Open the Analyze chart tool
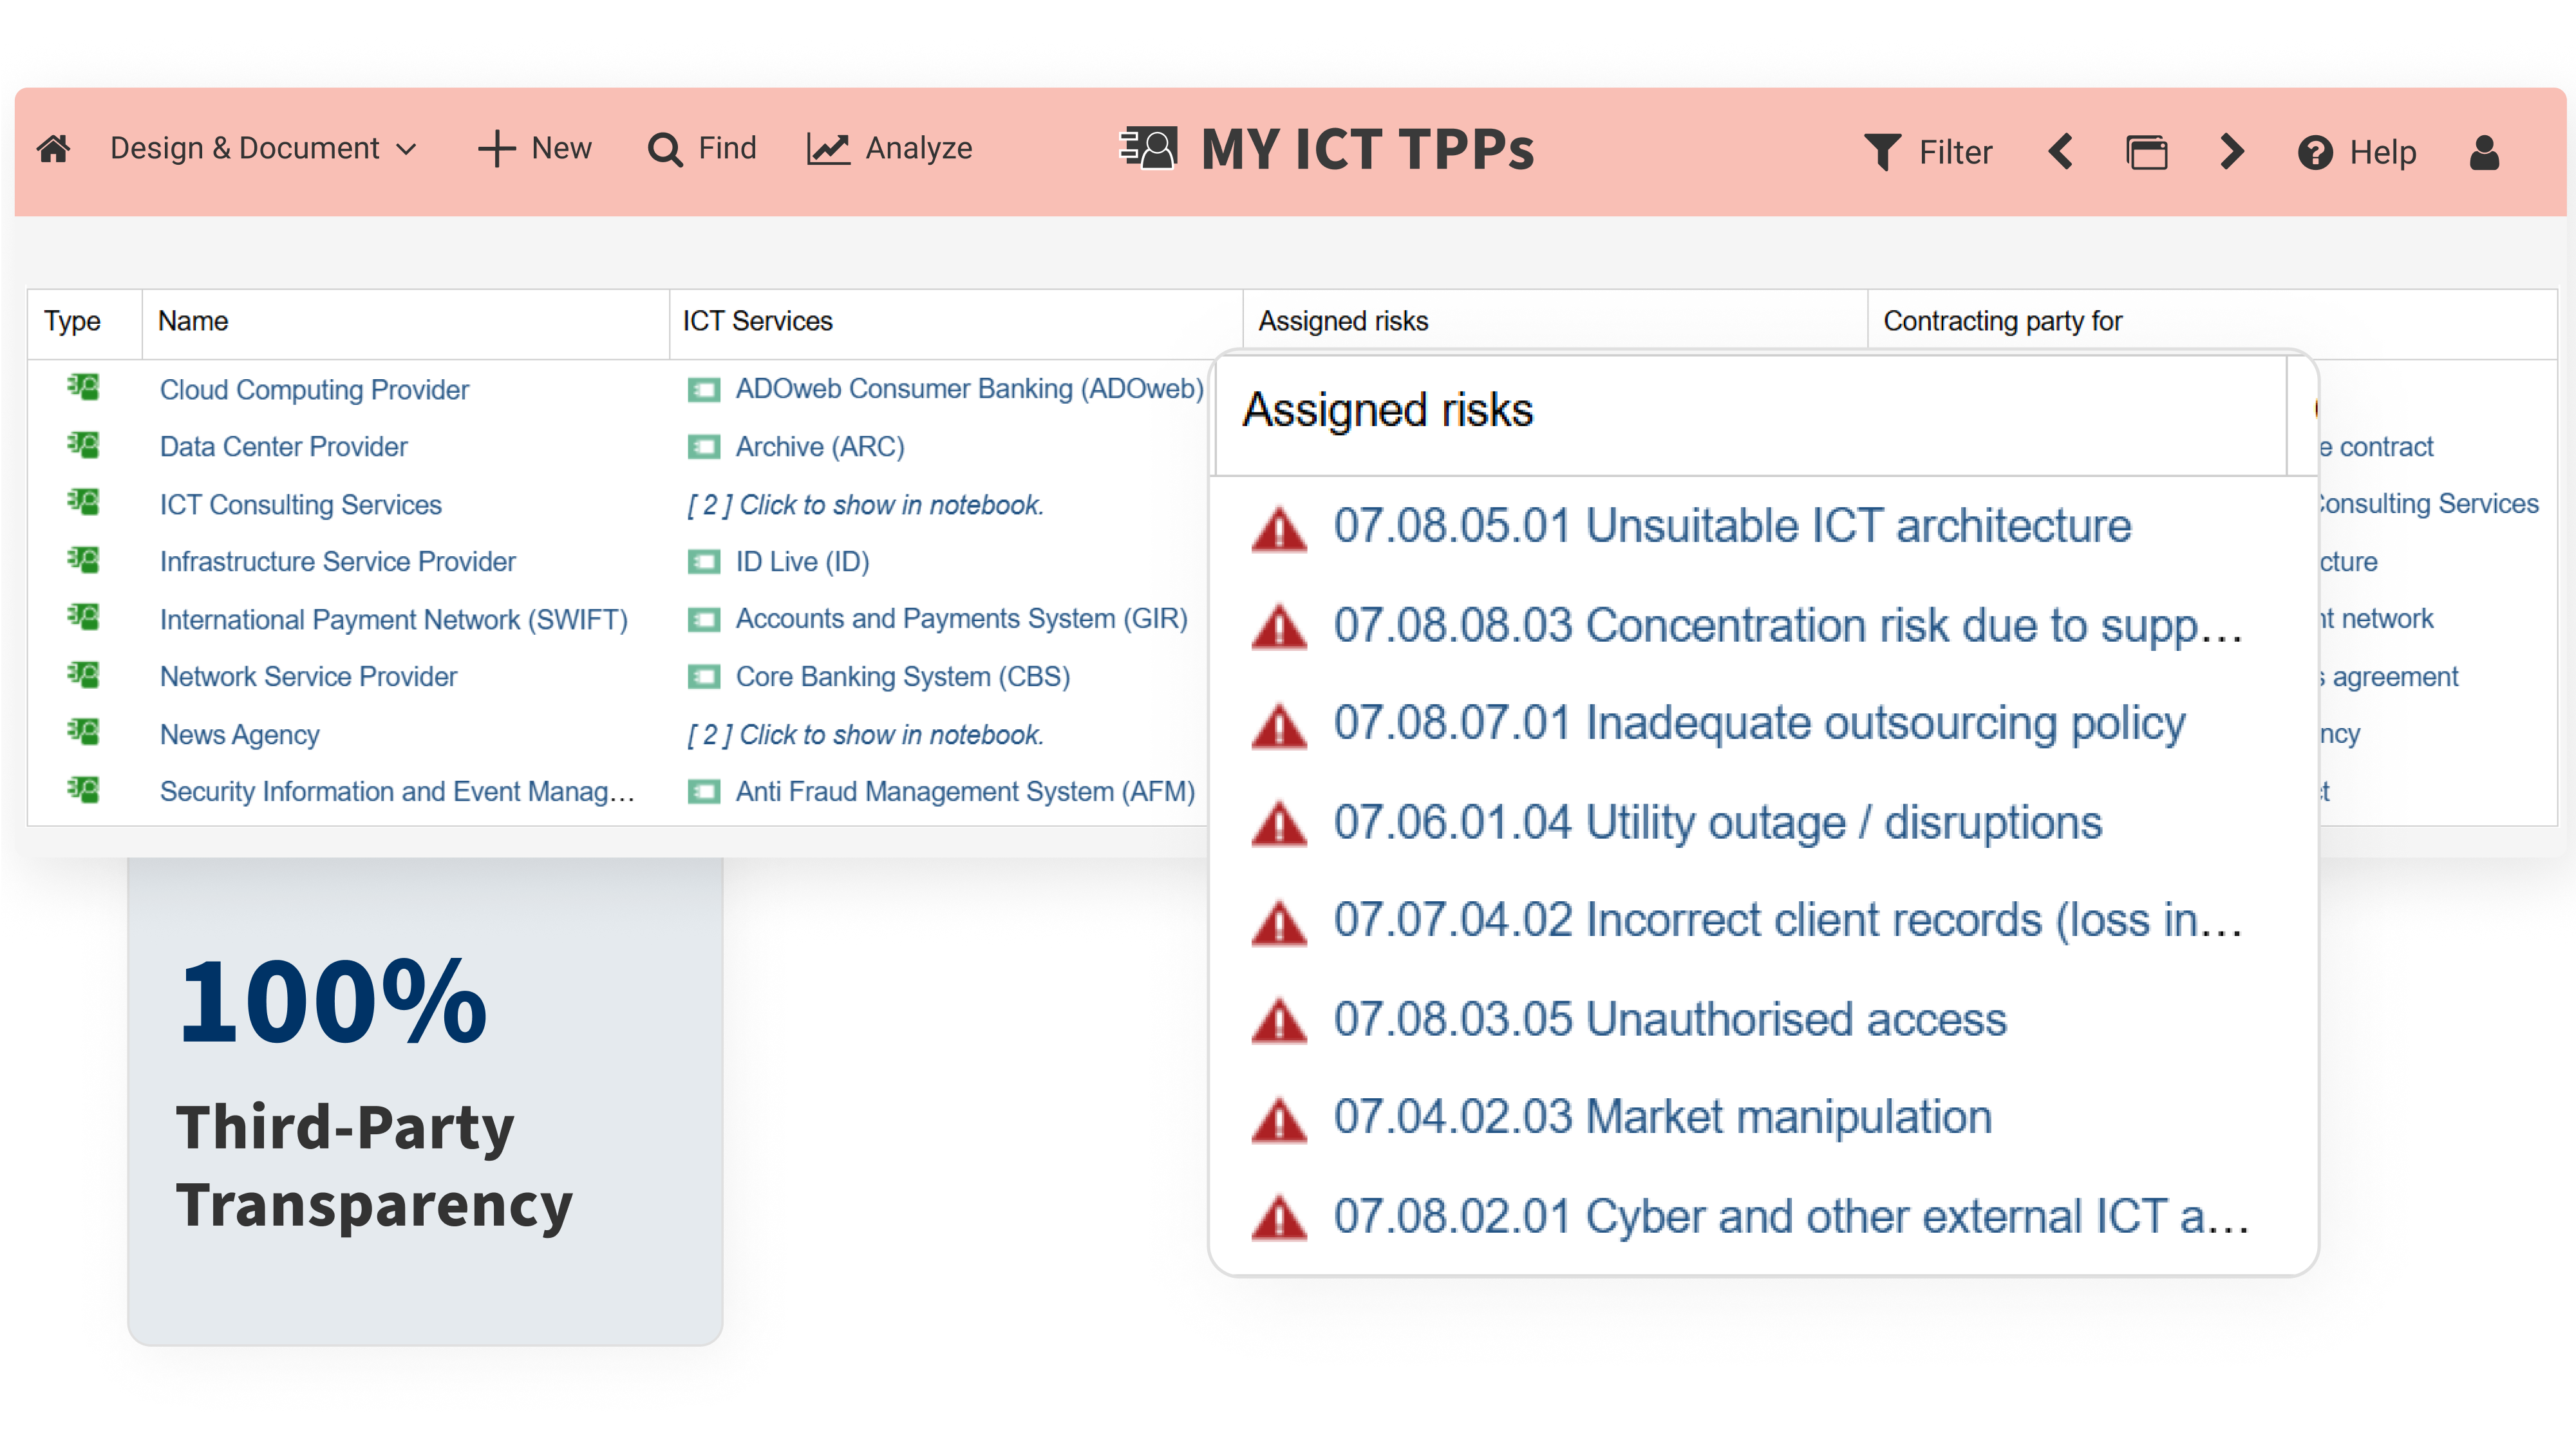Screen dimensions: 2576x1451 (x=889, y=148)
